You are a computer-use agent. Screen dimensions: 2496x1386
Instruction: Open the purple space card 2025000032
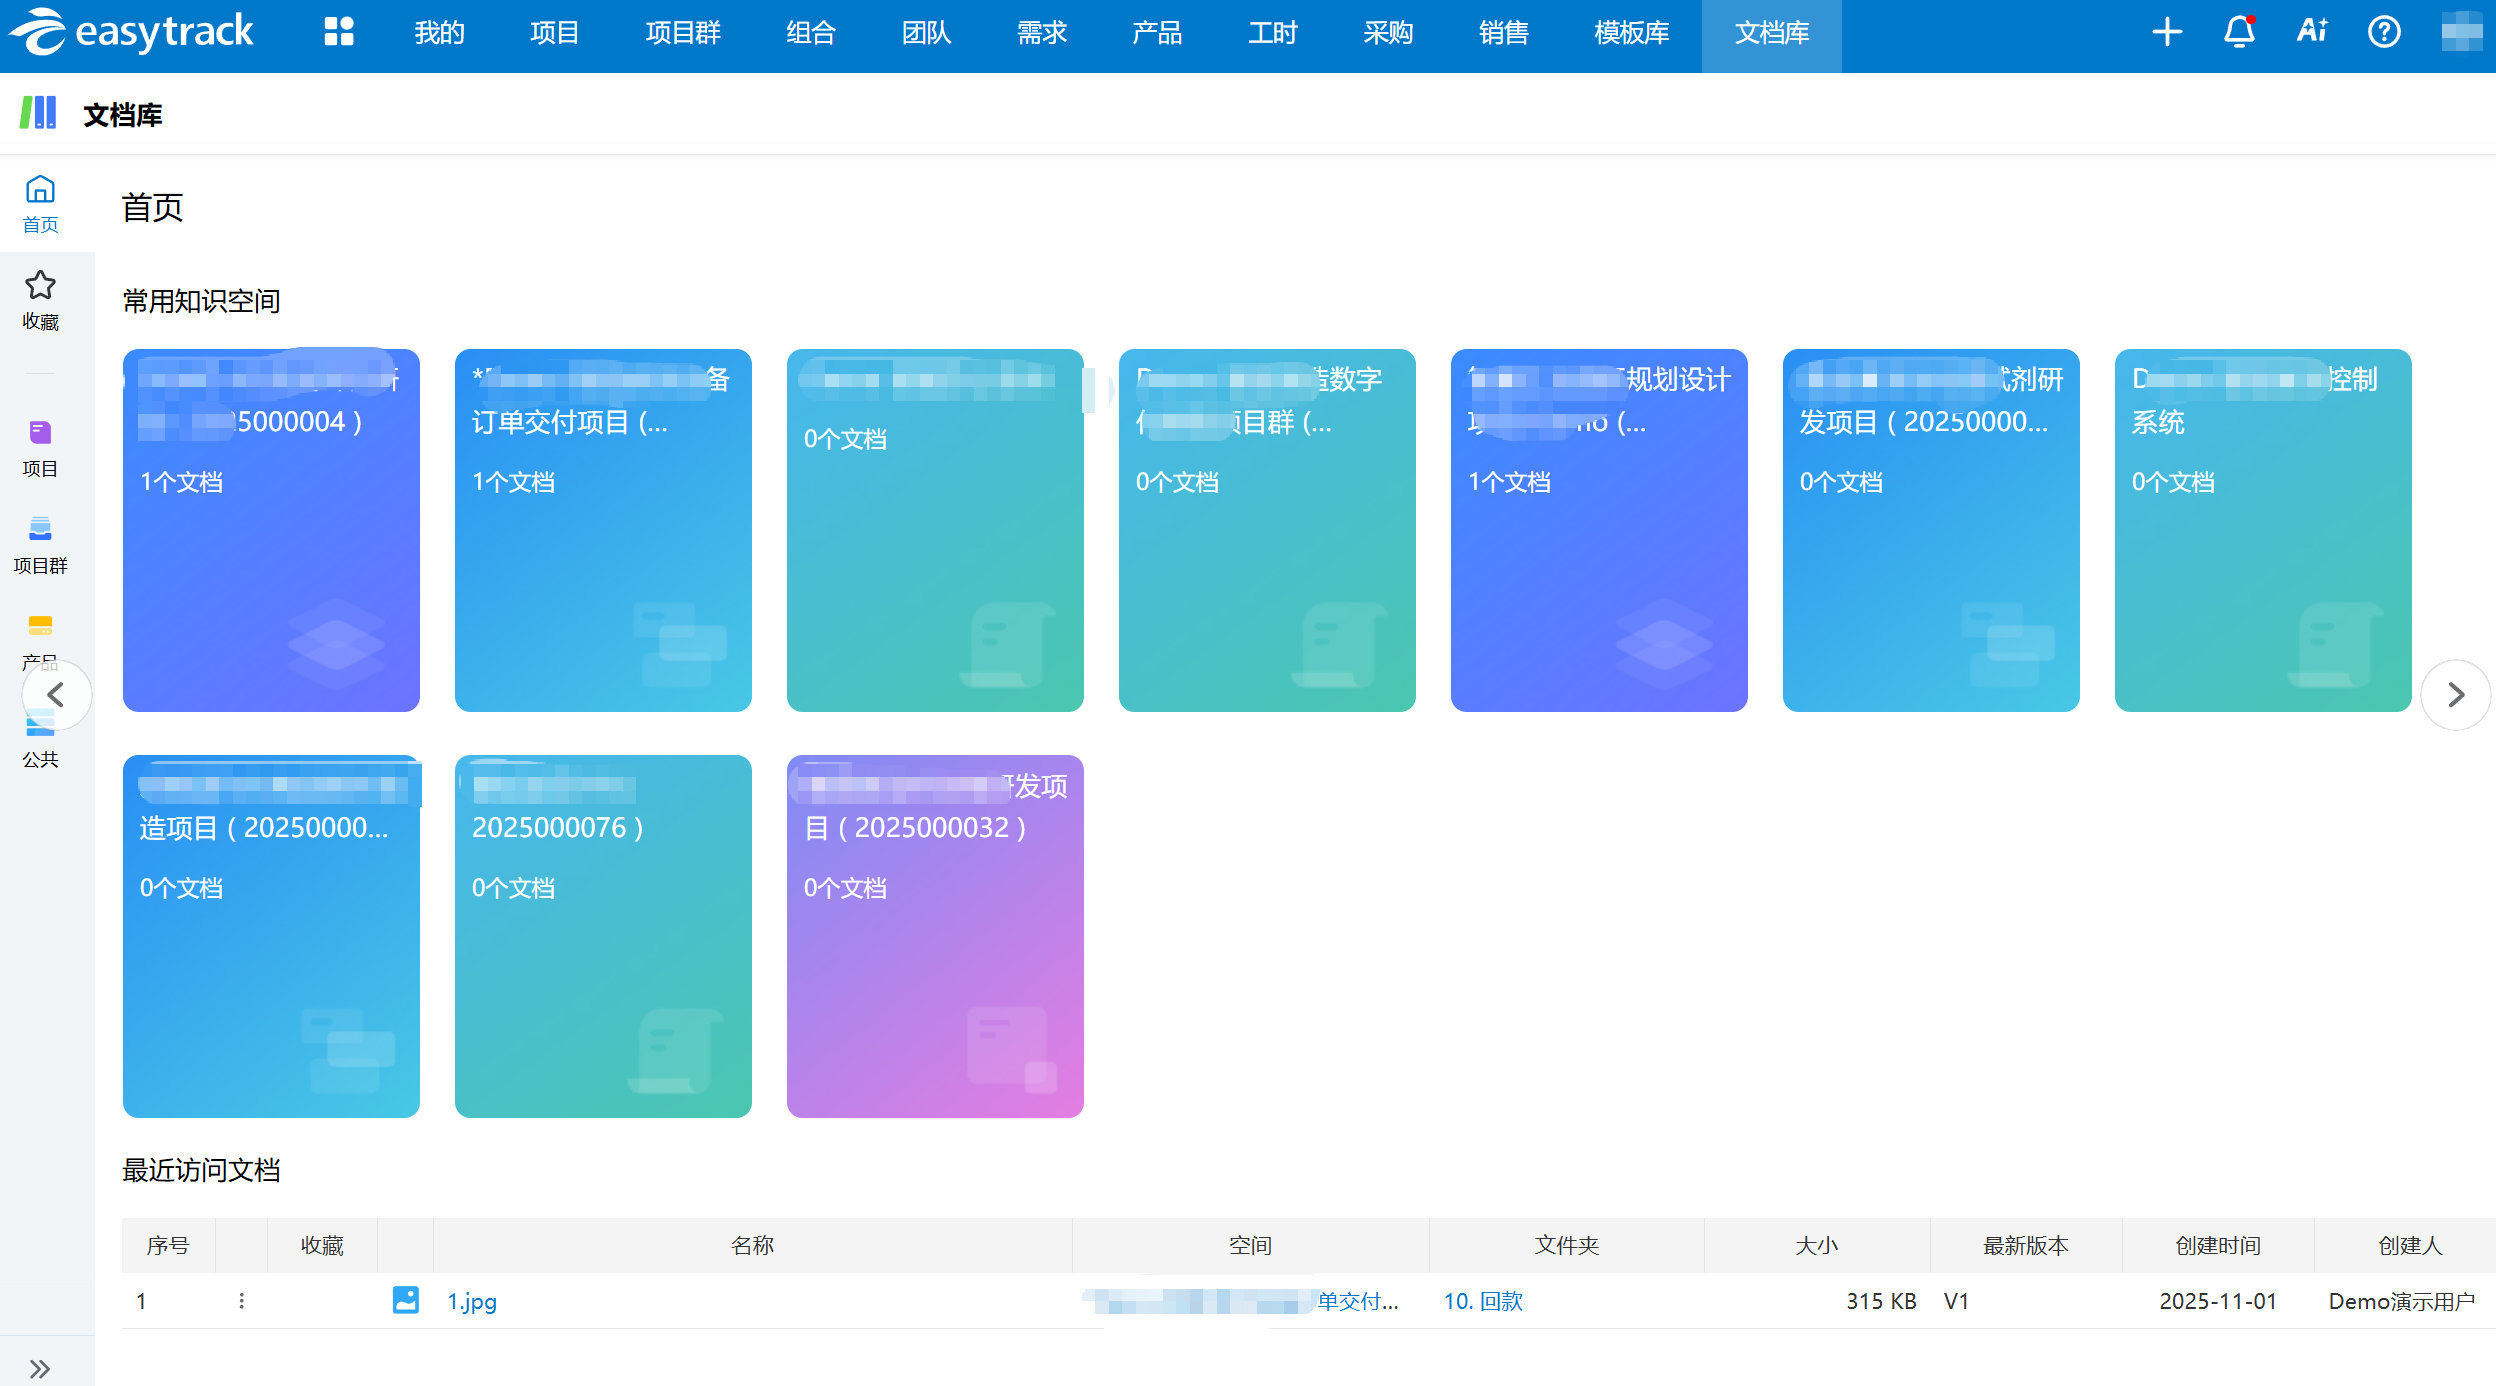[x=935, y=935]
